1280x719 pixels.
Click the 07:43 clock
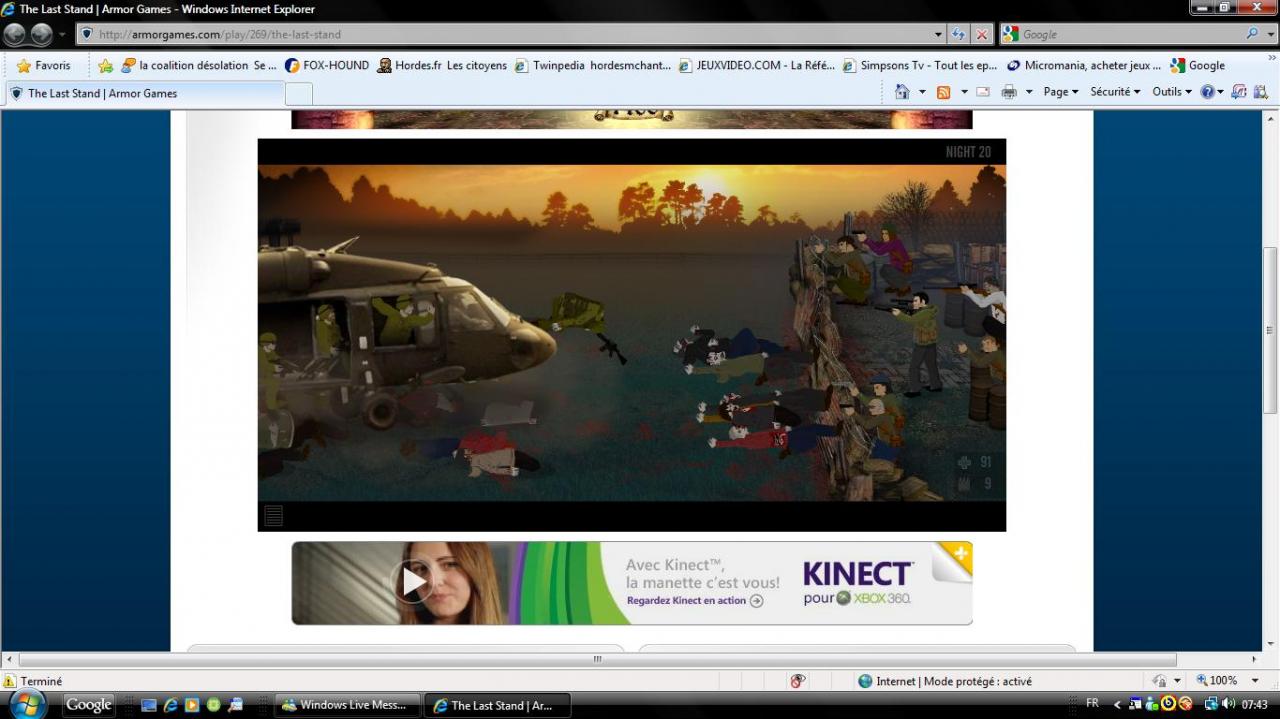(1255, 704)
